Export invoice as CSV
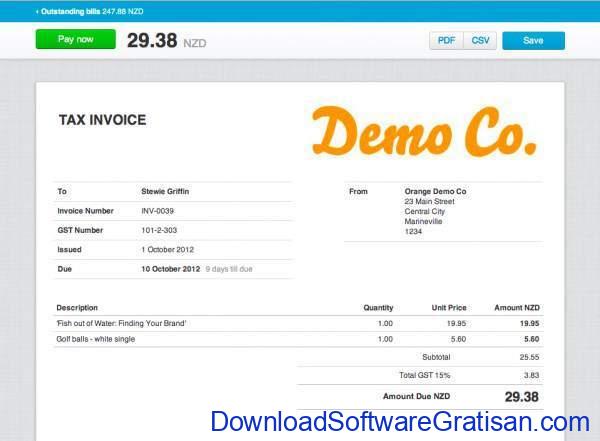This screenshot has width=600, height=441. pyautogui.click(x=480, y=41)
